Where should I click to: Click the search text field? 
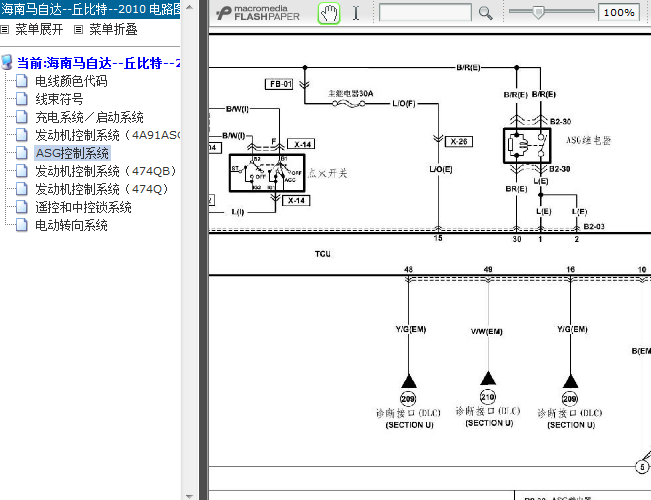click(x=425, y=12)
